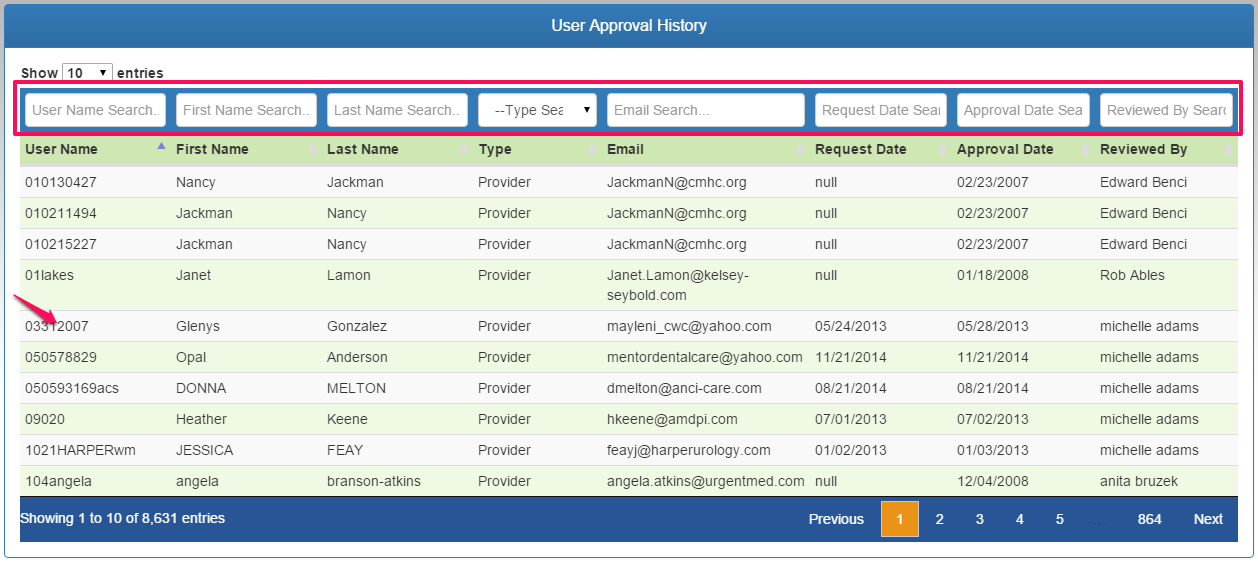Open the Type search filter dropdown
The height and width of the screenshot is (562, 1258).
click(537, 110)
